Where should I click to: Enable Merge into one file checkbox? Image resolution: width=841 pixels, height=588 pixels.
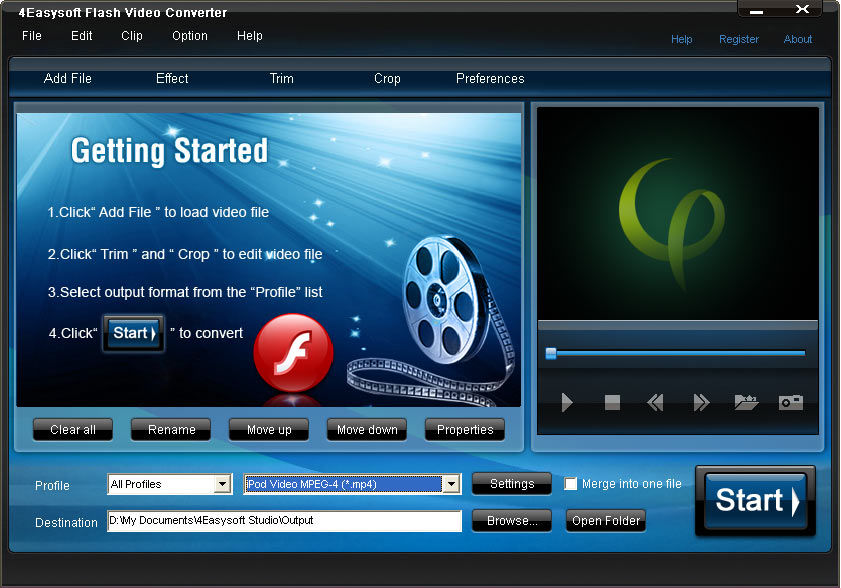[571, 484]
